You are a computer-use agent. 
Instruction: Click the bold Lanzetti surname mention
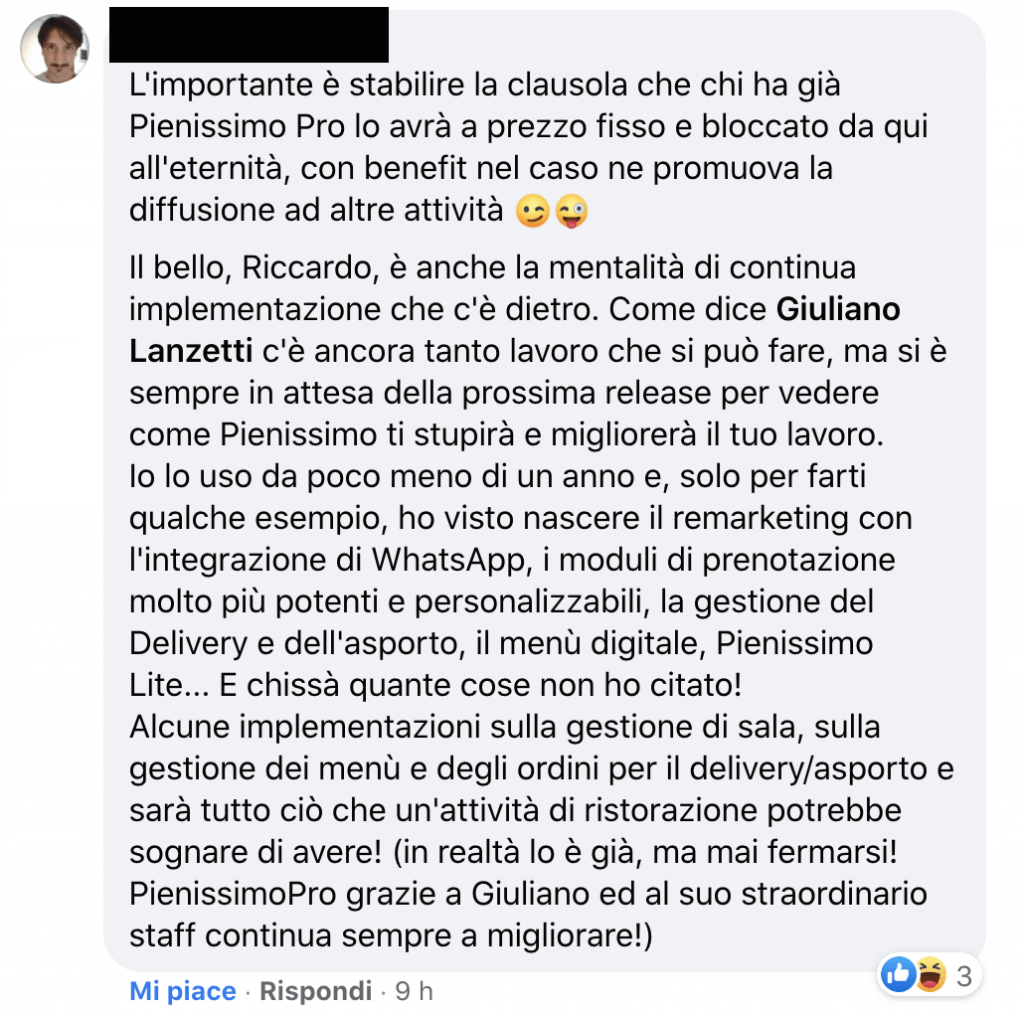click(191, 351)
